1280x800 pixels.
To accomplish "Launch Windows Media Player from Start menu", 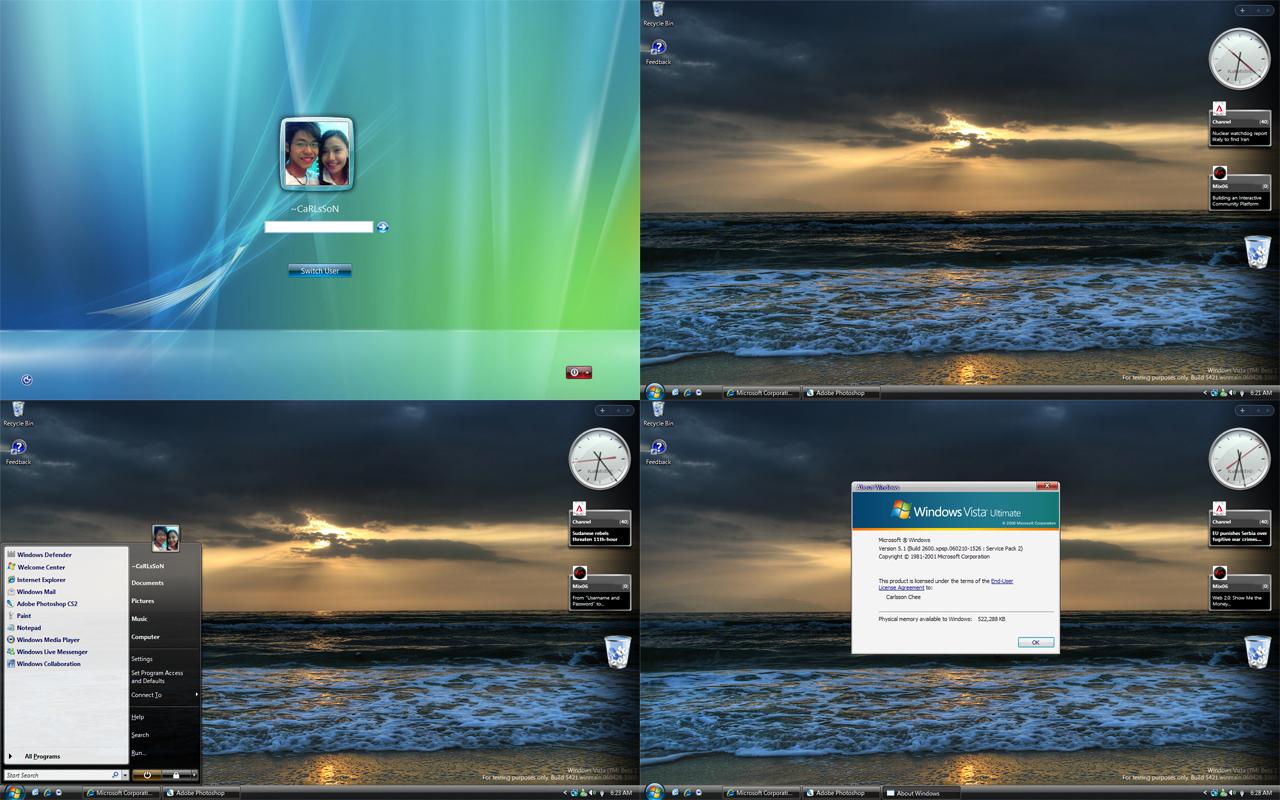I will tap(43, 640).
